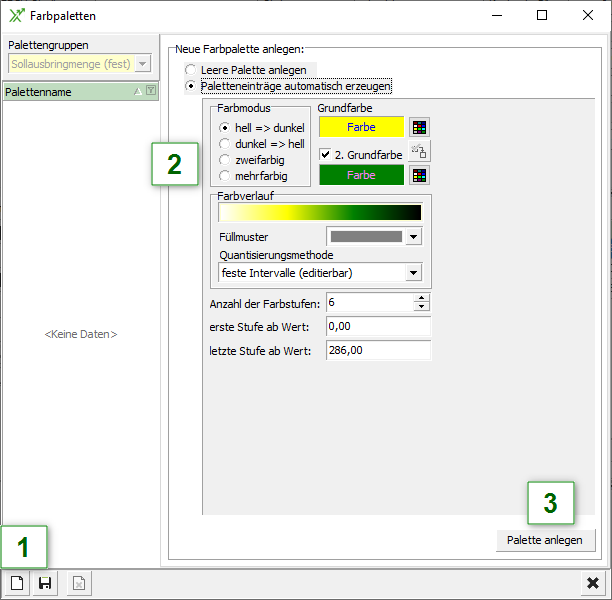The height and width of the screenshot is (600, 612).
Task: Expand the Füllmuster fill pattern dropdown
Action: pyautogui.click(x=413, y=237)
